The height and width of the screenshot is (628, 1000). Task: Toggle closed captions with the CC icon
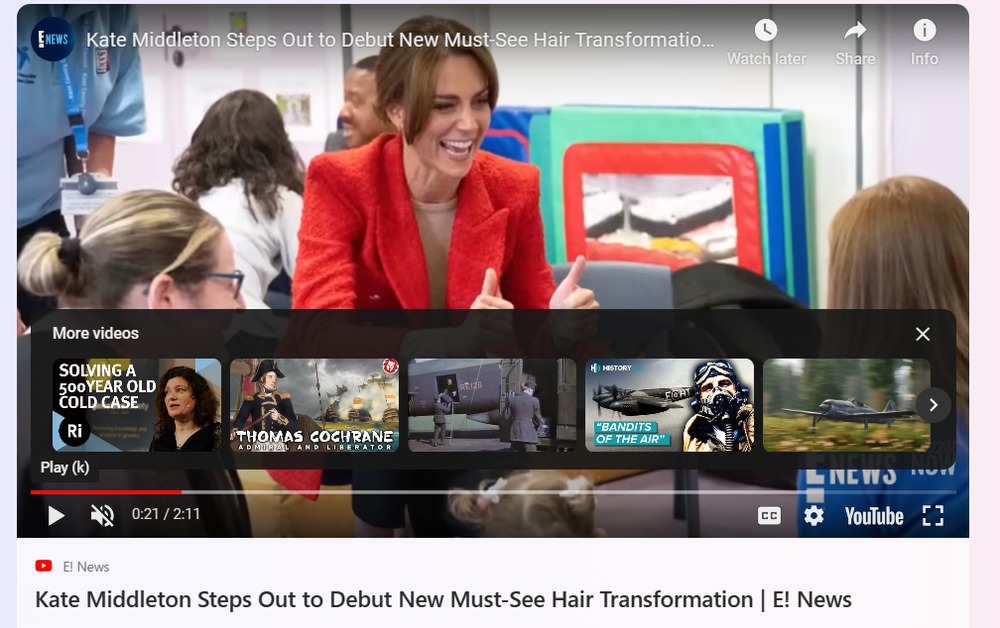click(x=768, y=515)
